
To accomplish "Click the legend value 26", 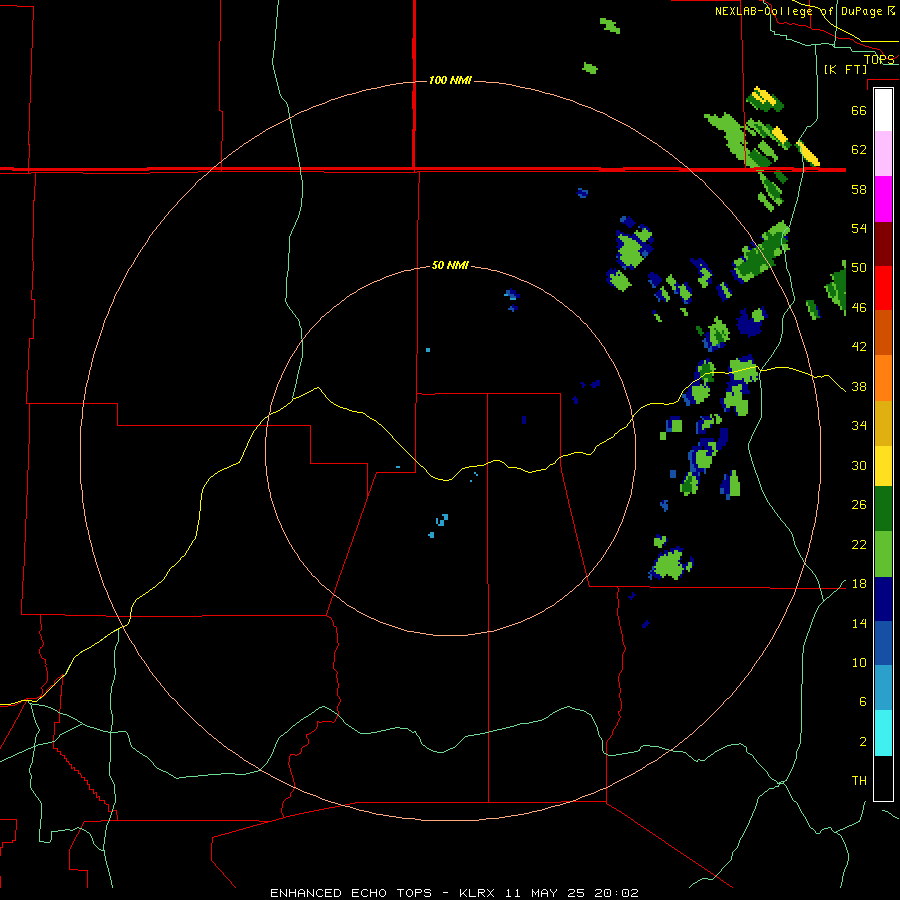I will [x=859, y=505].
